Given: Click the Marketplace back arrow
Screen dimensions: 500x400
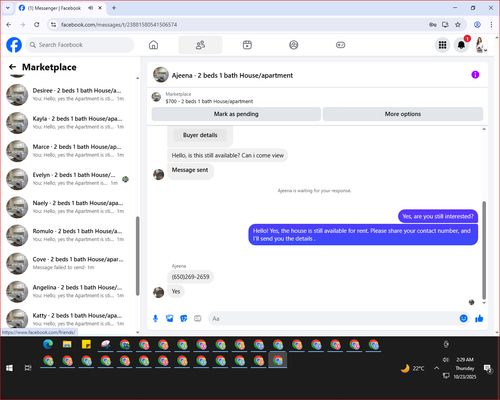Looking at the screenshot, I should point(12,67).
